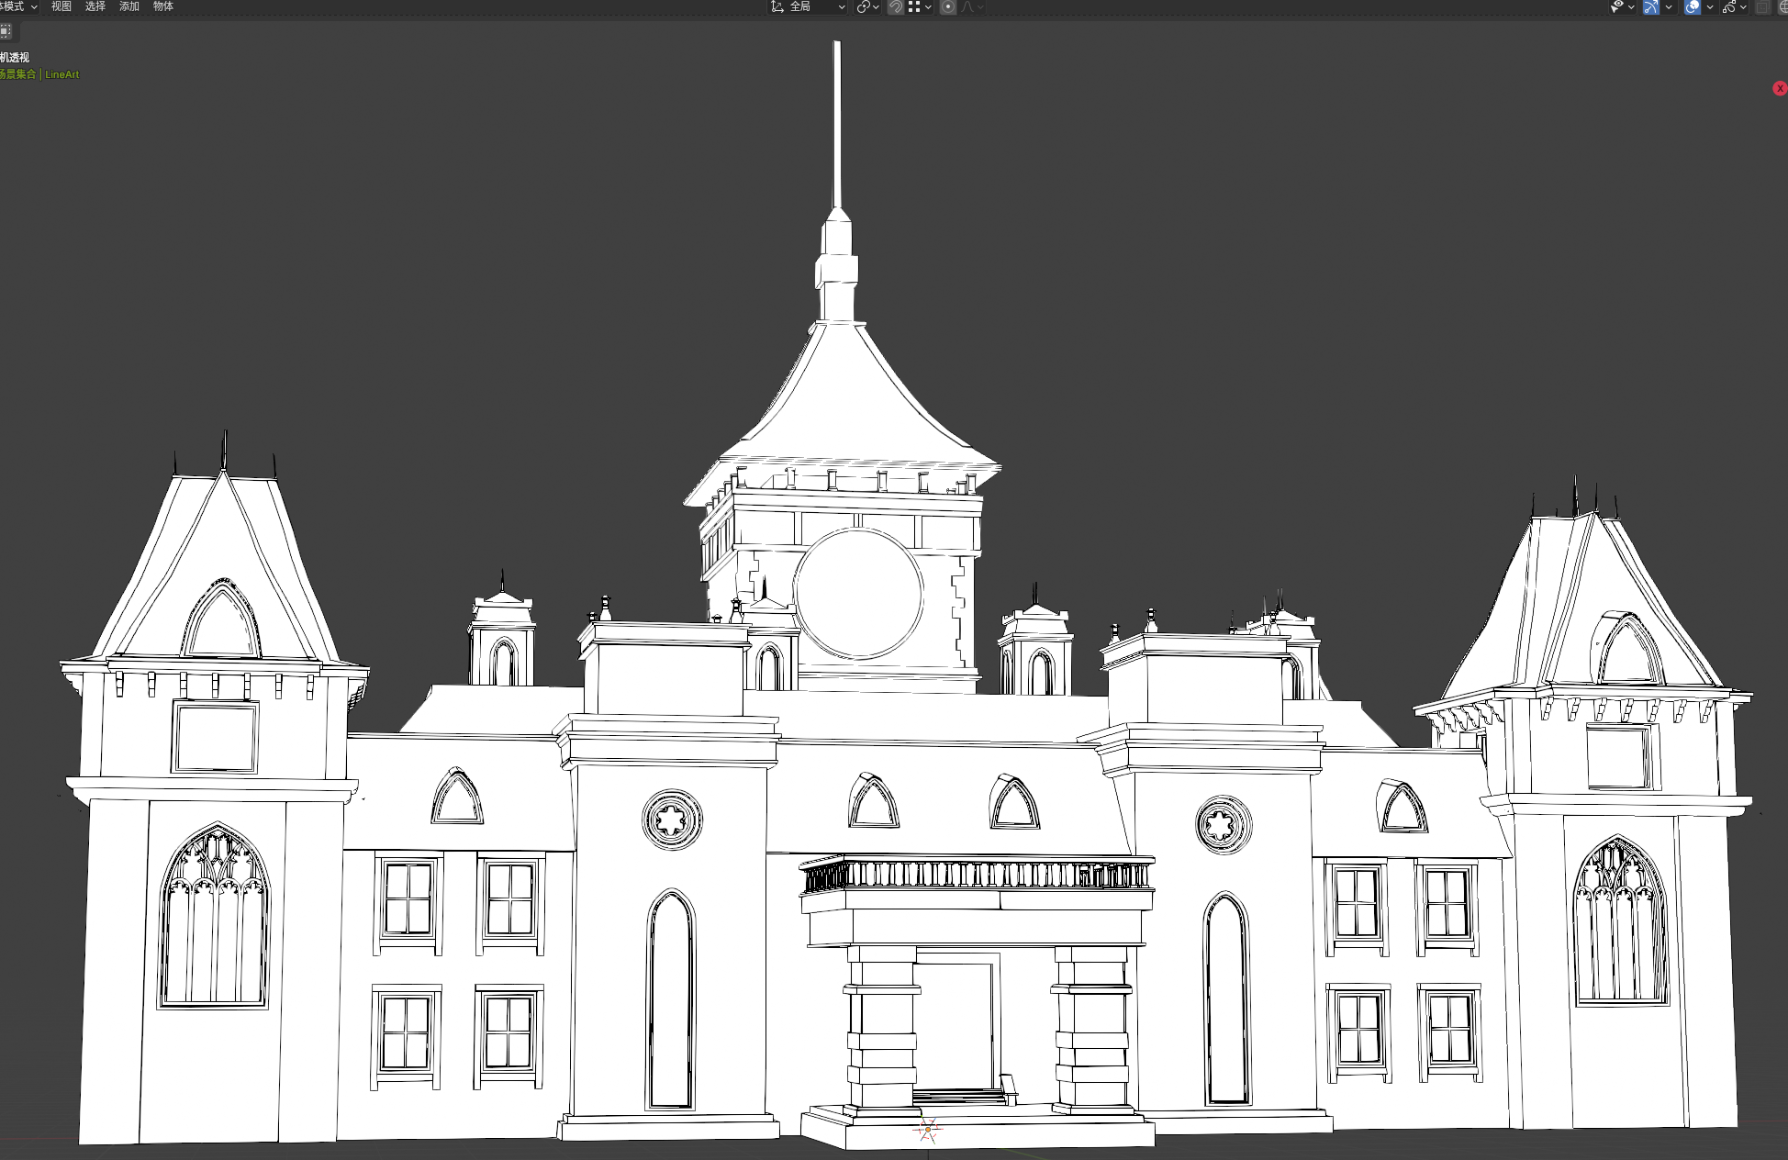Screen dimensions: 1788x1160
Task: Open the snapping grid options dropdown
Action: tap(920, 7)
